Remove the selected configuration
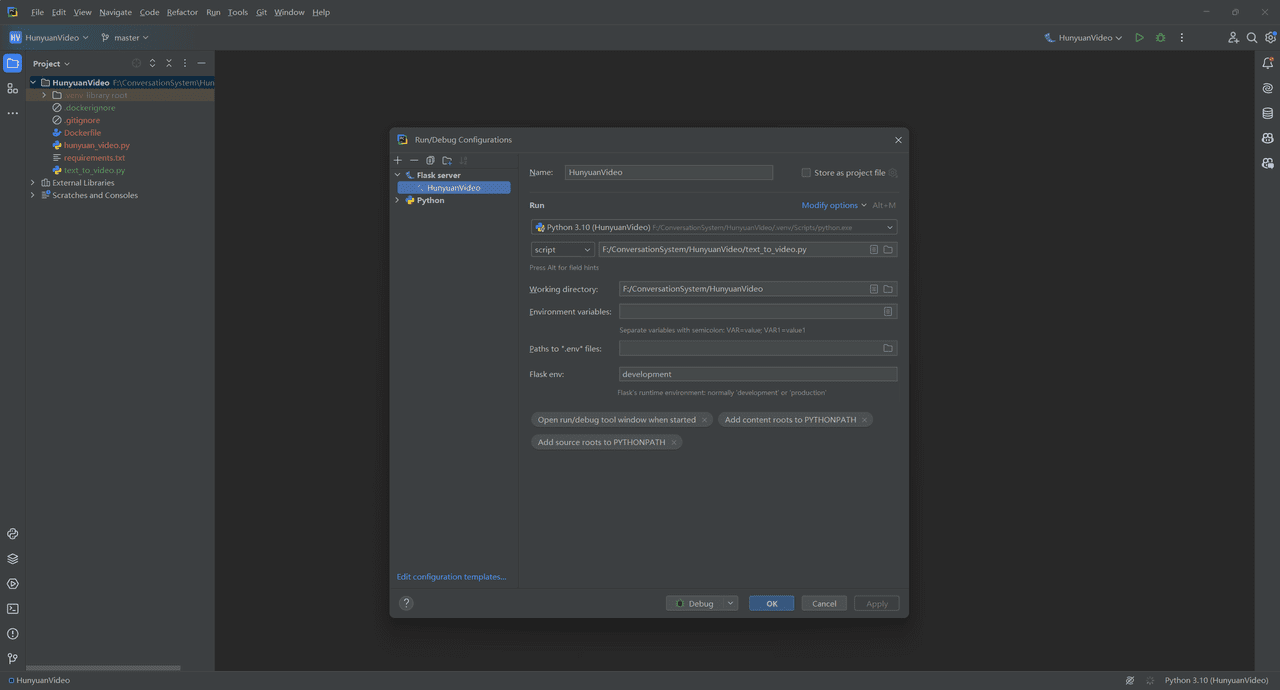Screen dimensions: 1280x690 click(414, 160)
